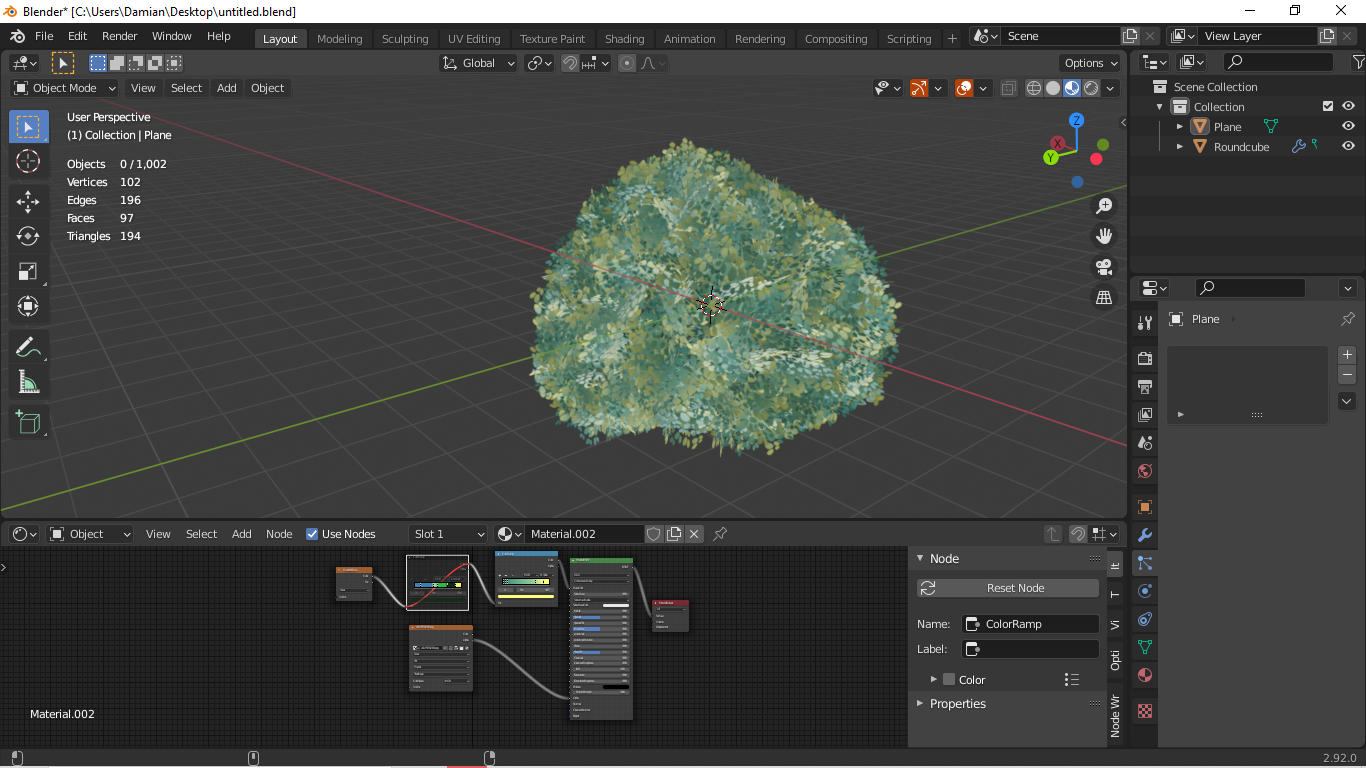
Task: Click the Reset Node button
Action: (x=1014, y=588)
